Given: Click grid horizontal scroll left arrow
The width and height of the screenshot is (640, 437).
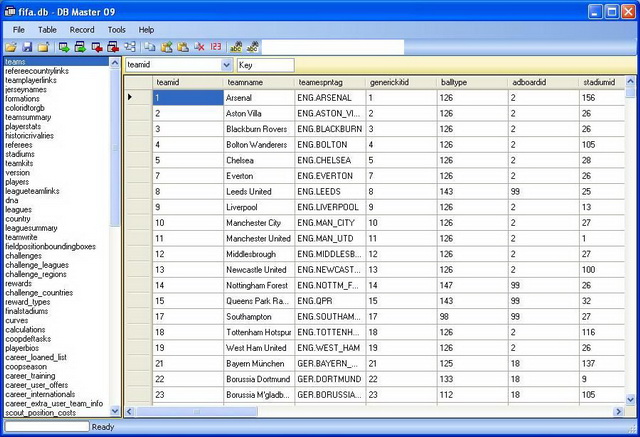Looking at the screenshot, I should point(129,411).
